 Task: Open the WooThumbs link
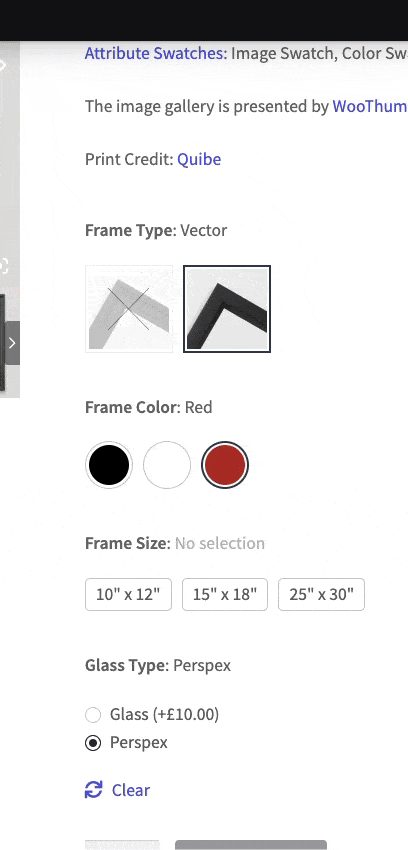click(370, 106)
